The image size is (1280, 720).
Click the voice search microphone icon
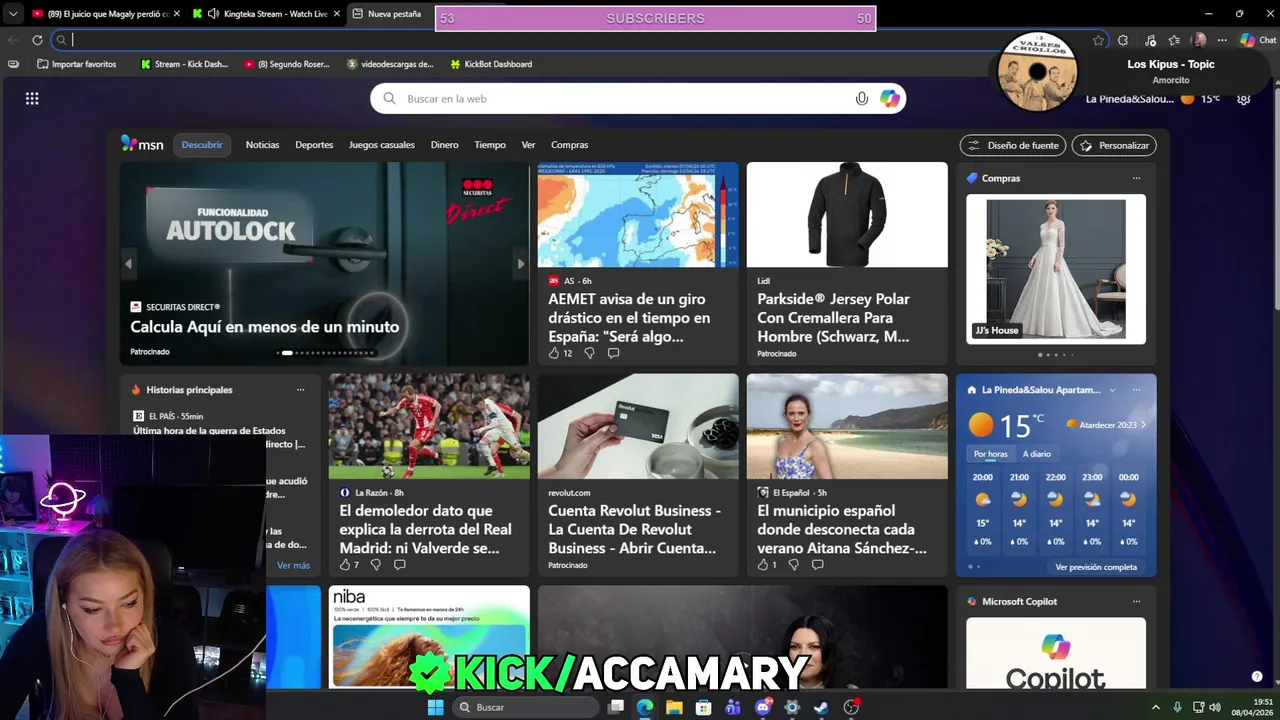pos(861,98)
